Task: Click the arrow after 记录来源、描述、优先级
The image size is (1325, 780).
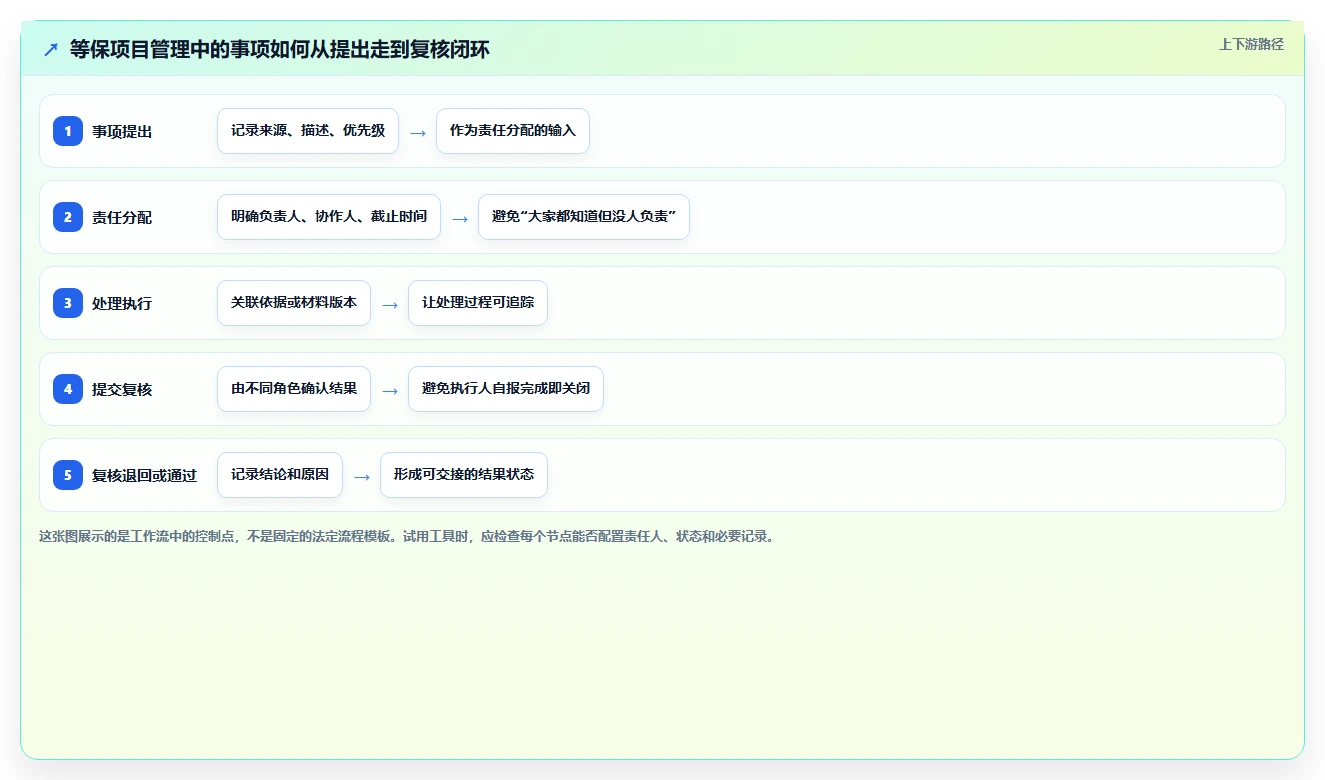Action: (418, 132)
